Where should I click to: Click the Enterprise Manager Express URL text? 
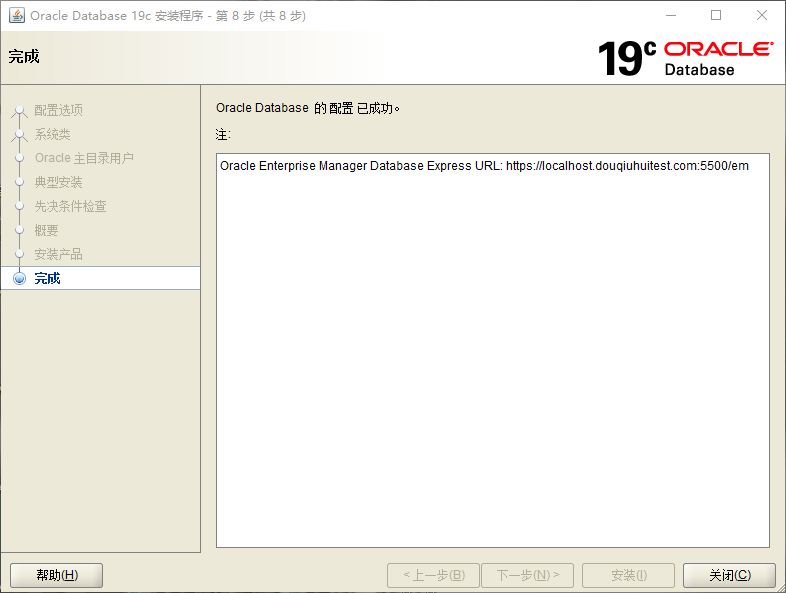[x=484, y=166]
